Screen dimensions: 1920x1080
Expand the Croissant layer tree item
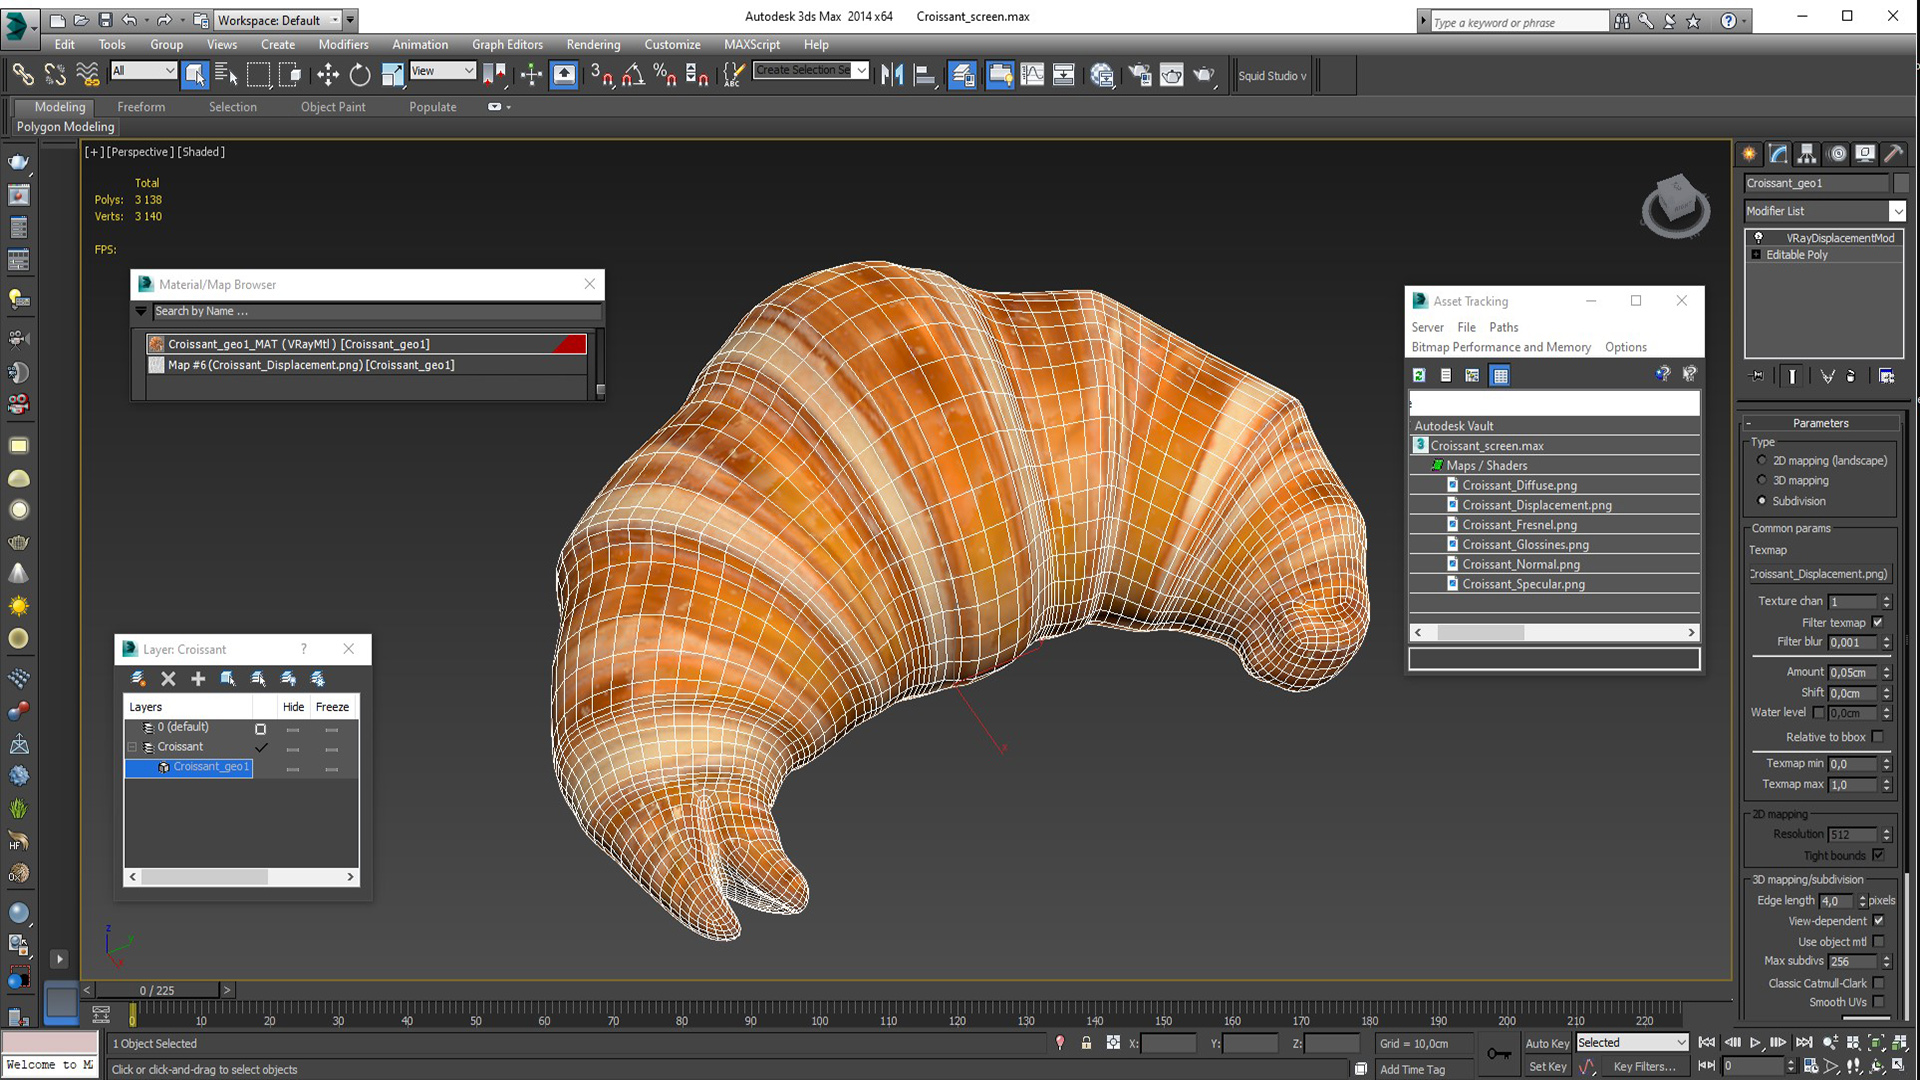(132, 746)
